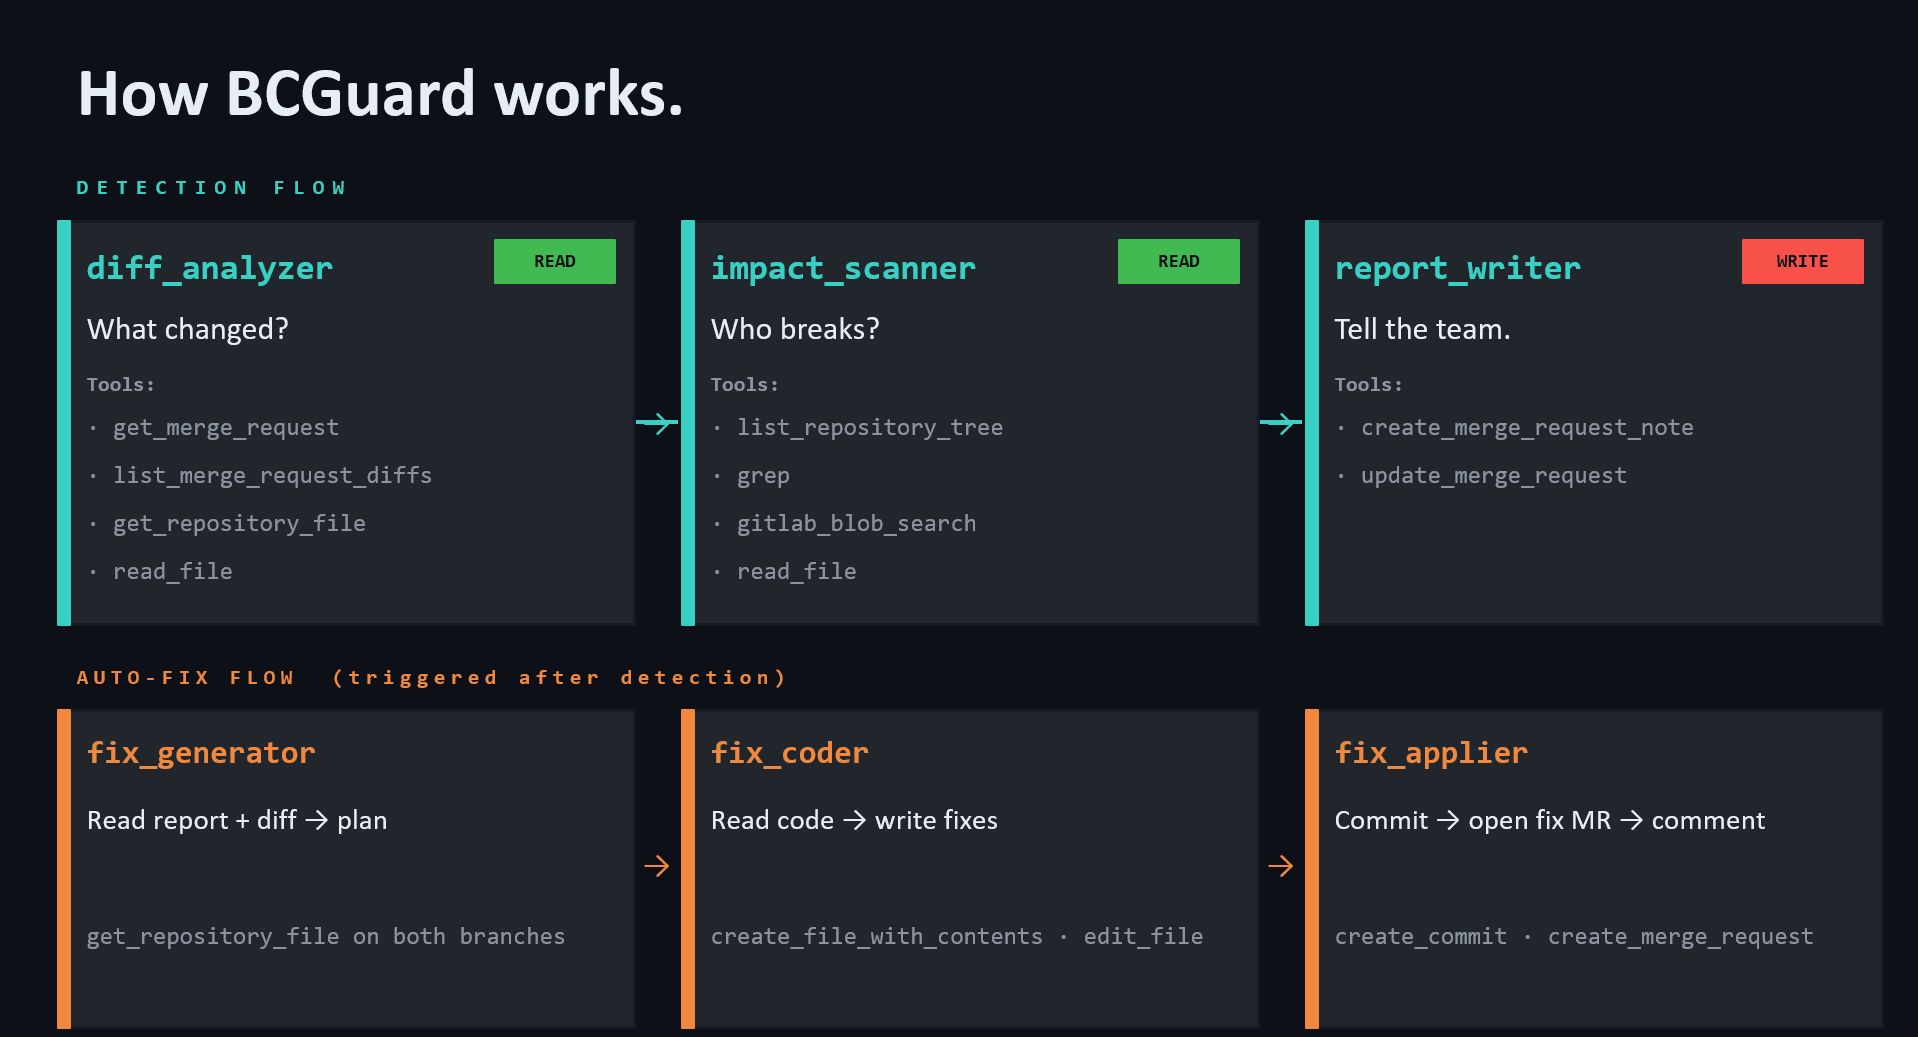The height and width of the screenshot is (1037, 1918).
Task: Select "Commit → open fix MR → comment" description
Action: pyautogui.click(x=1550, y=821)
